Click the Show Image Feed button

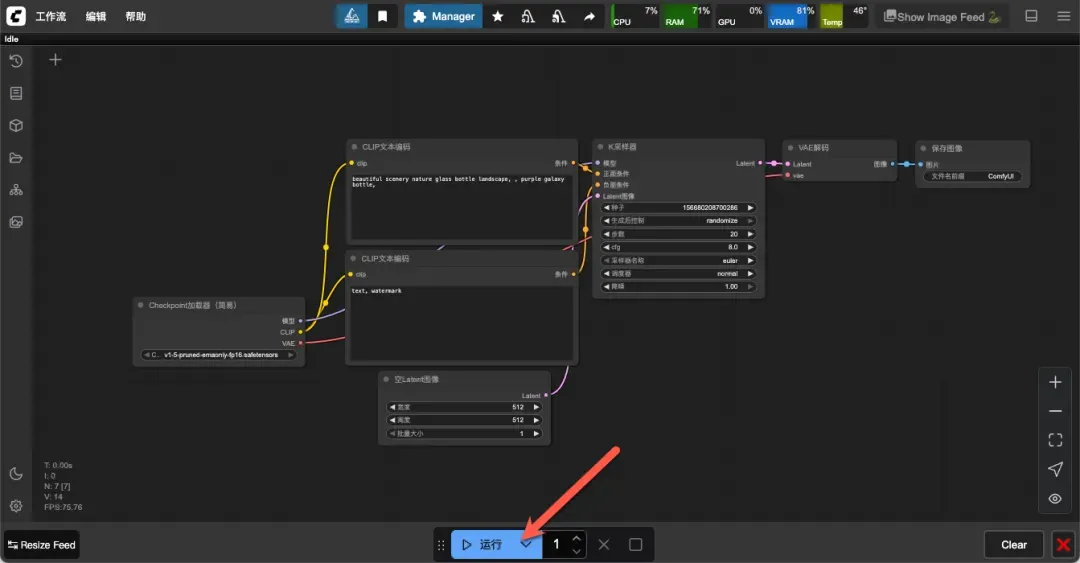942,17
